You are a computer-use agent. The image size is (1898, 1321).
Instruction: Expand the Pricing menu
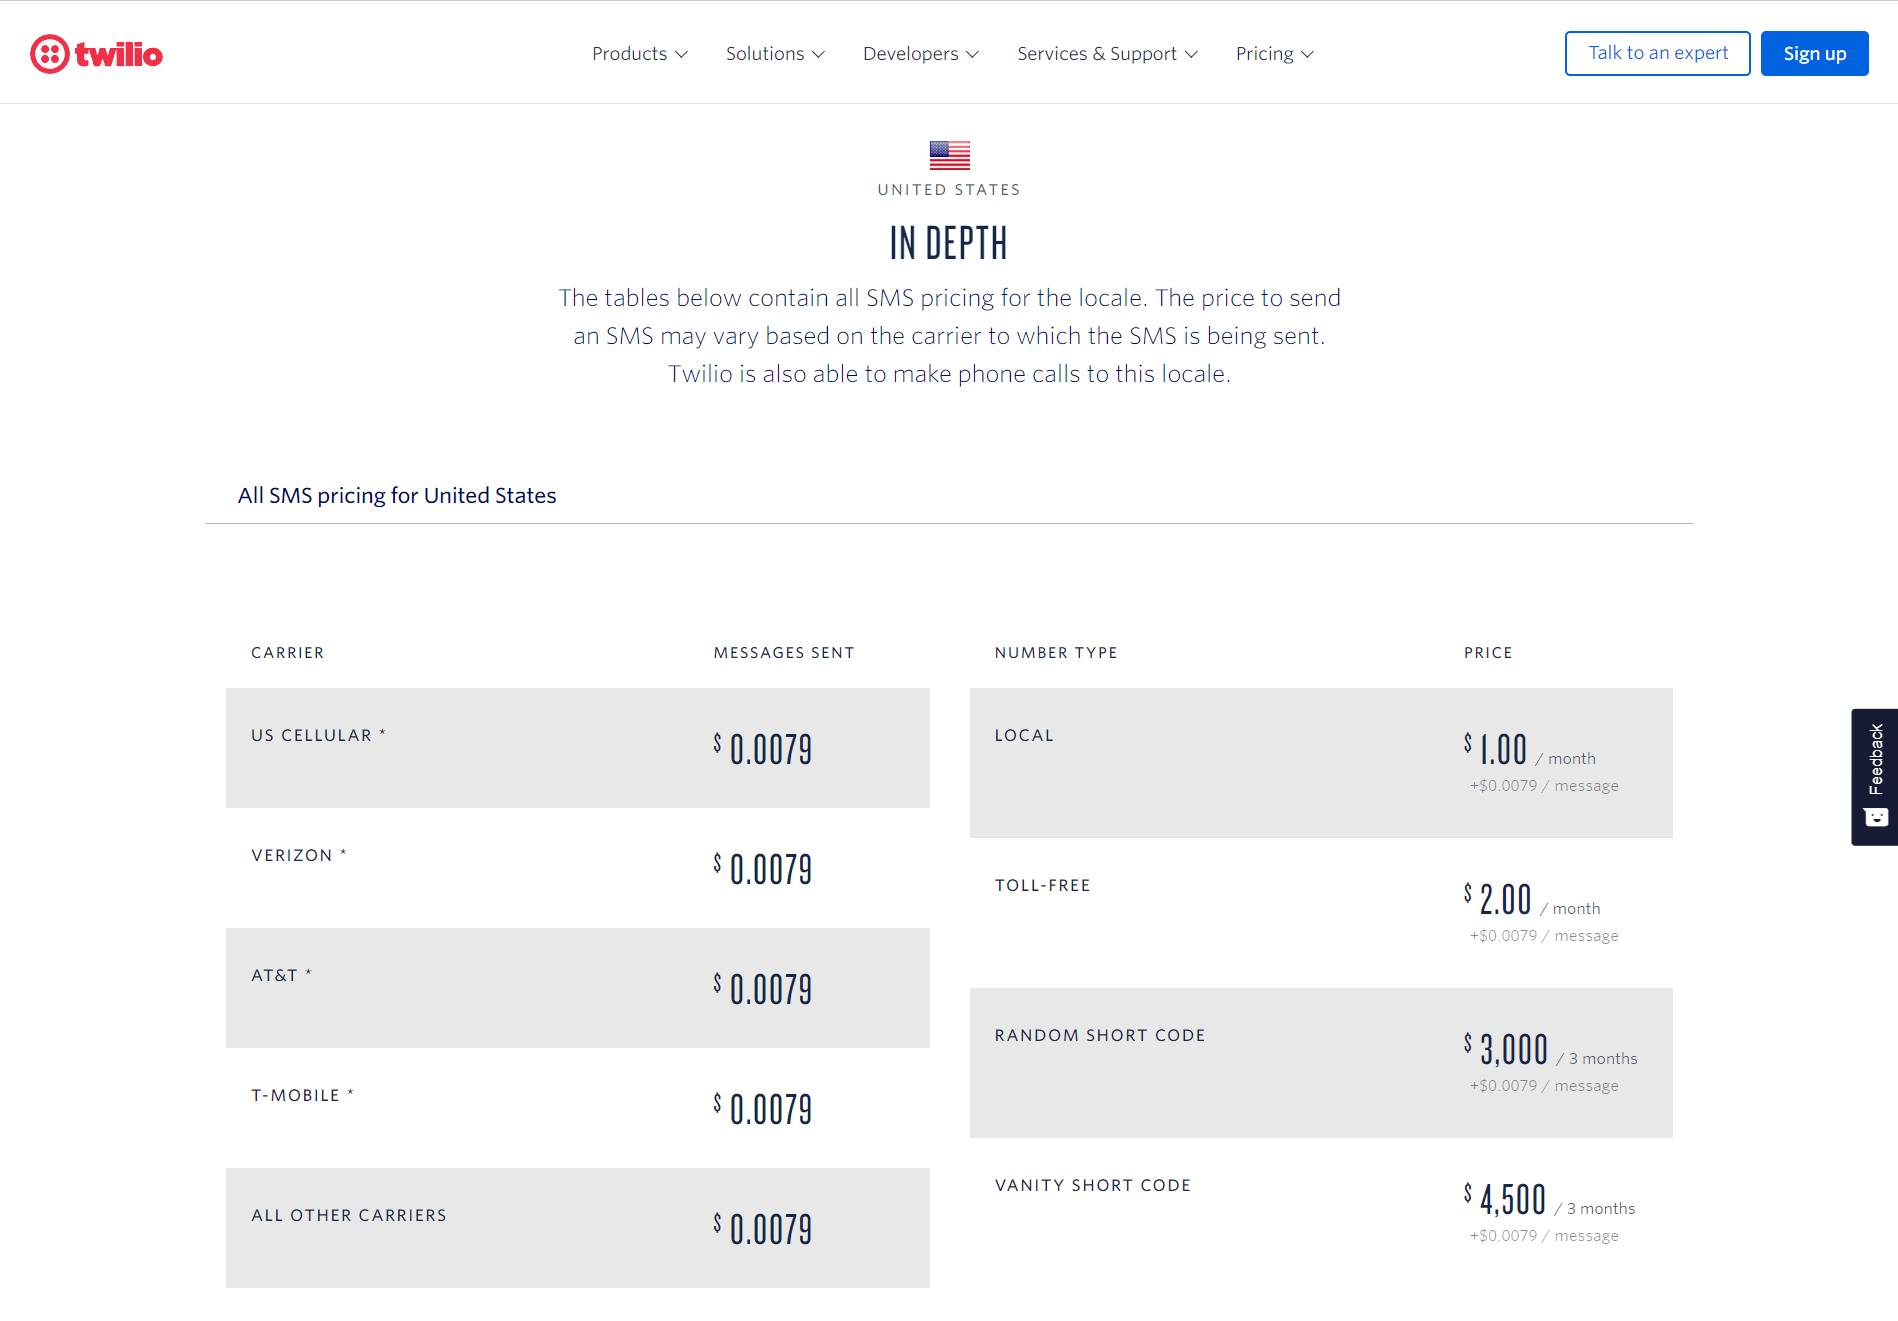tap(1274, 53)
